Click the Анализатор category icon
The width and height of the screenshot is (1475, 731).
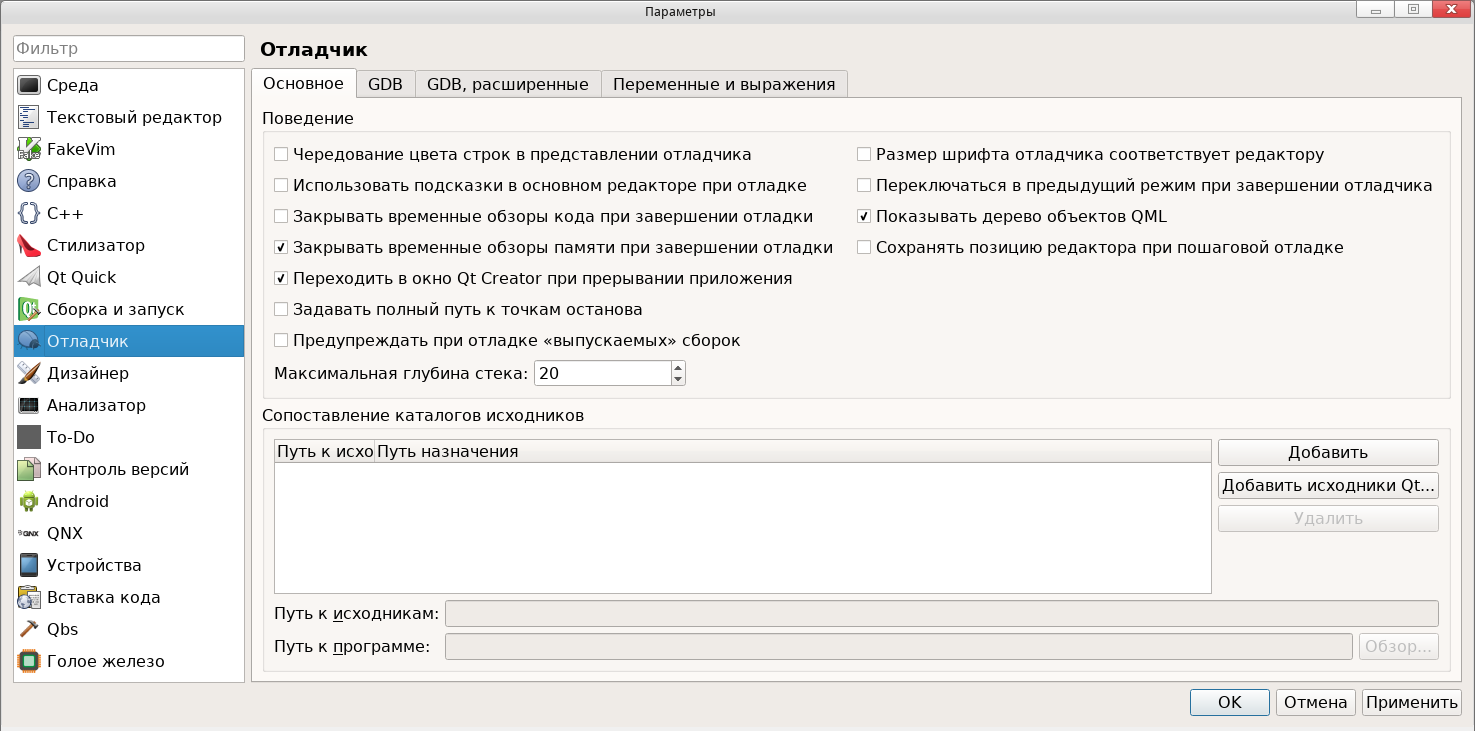(29, 405)
